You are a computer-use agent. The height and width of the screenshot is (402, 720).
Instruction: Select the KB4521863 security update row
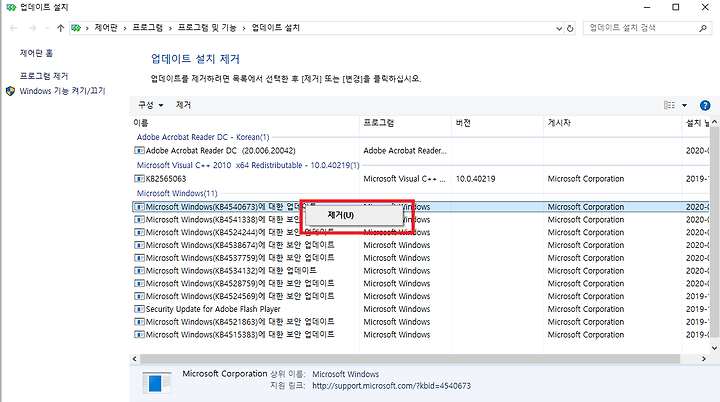point(420,322)
